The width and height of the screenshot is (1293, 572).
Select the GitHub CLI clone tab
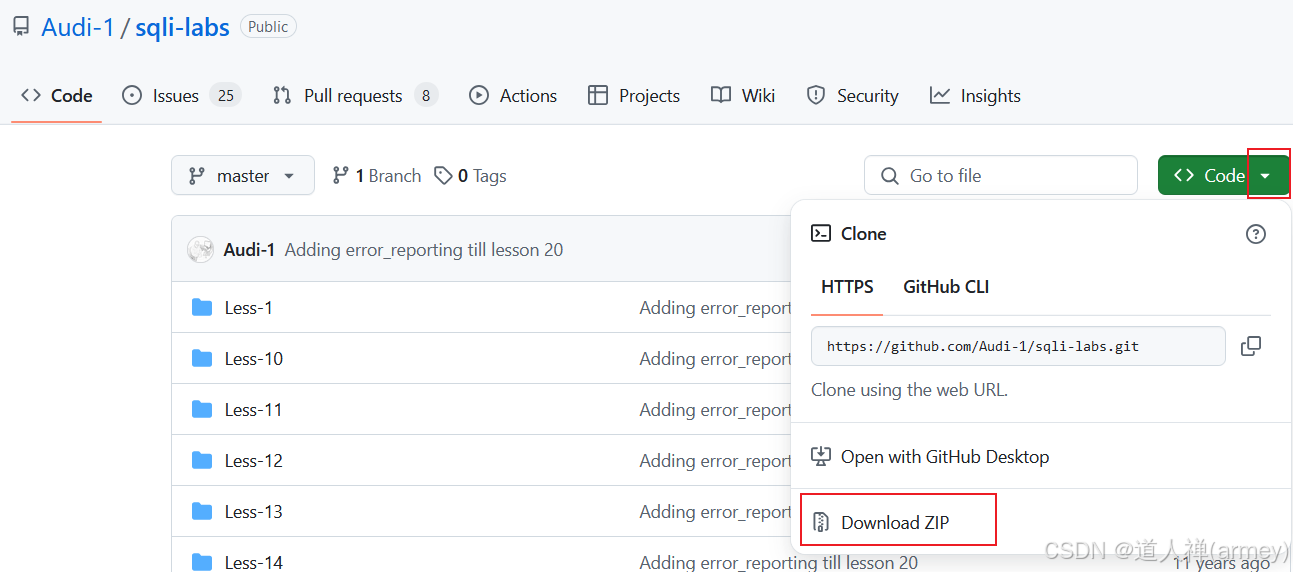coord(946,287)
